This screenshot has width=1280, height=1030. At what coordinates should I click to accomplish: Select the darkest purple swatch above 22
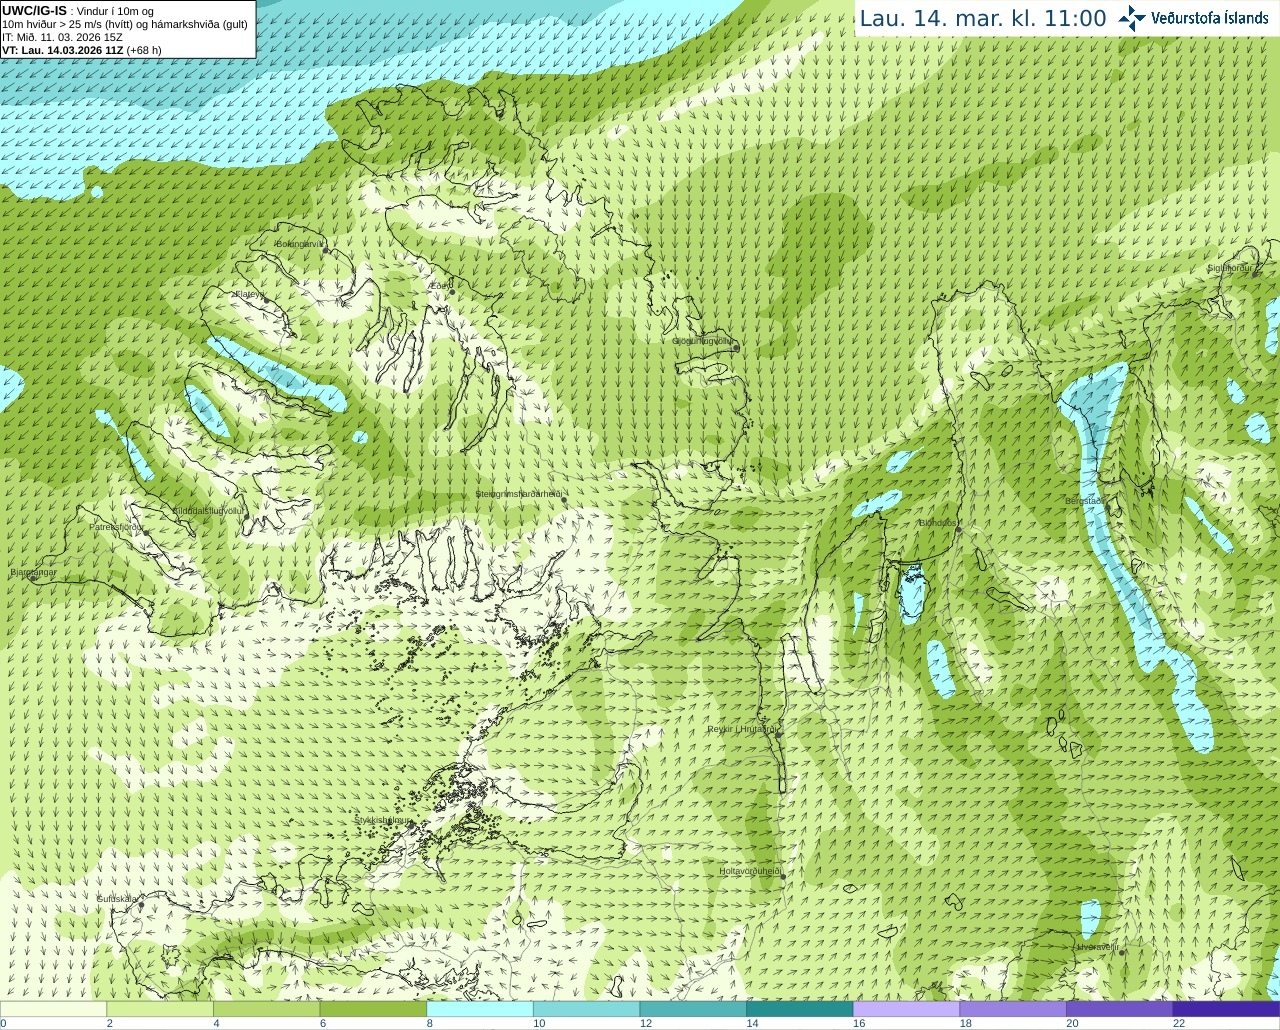(1226, 1009)
